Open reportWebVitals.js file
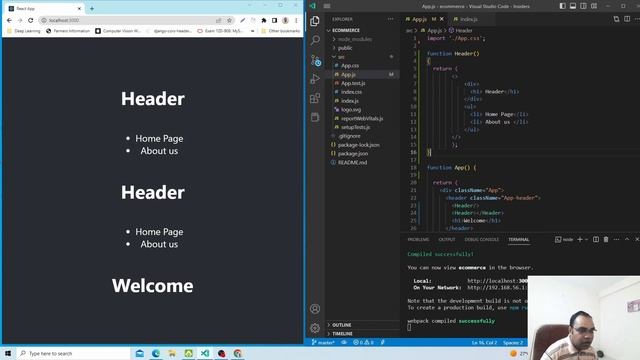The height and width of the screenshot is (360, 640). coord(362,118)
